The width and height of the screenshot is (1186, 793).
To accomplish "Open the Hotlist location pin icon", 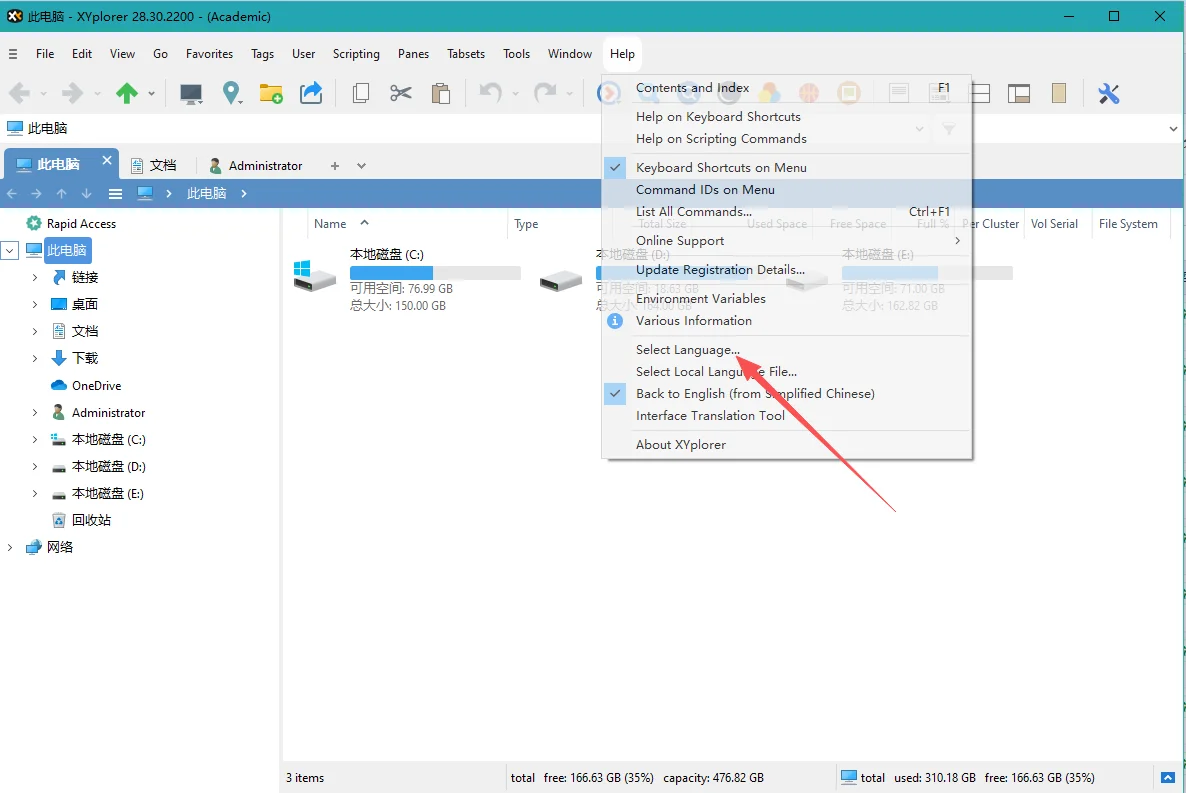I will (x=231, y=93).
